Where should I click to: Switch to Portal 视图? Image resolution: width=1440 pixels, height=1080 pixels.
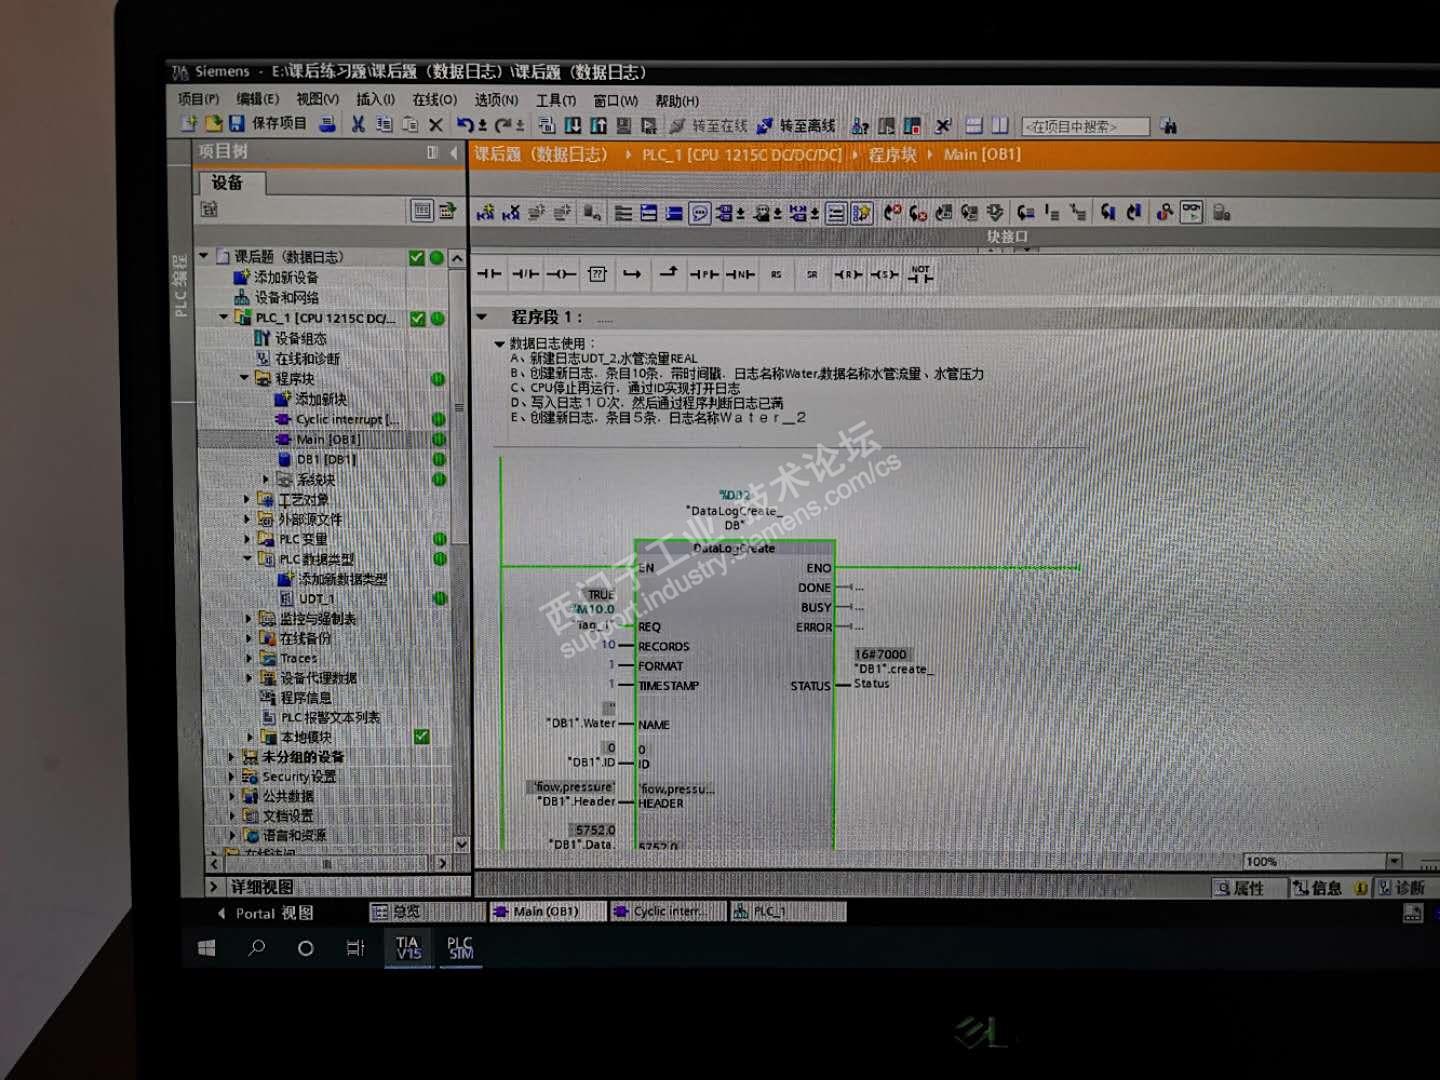[264, 913]
